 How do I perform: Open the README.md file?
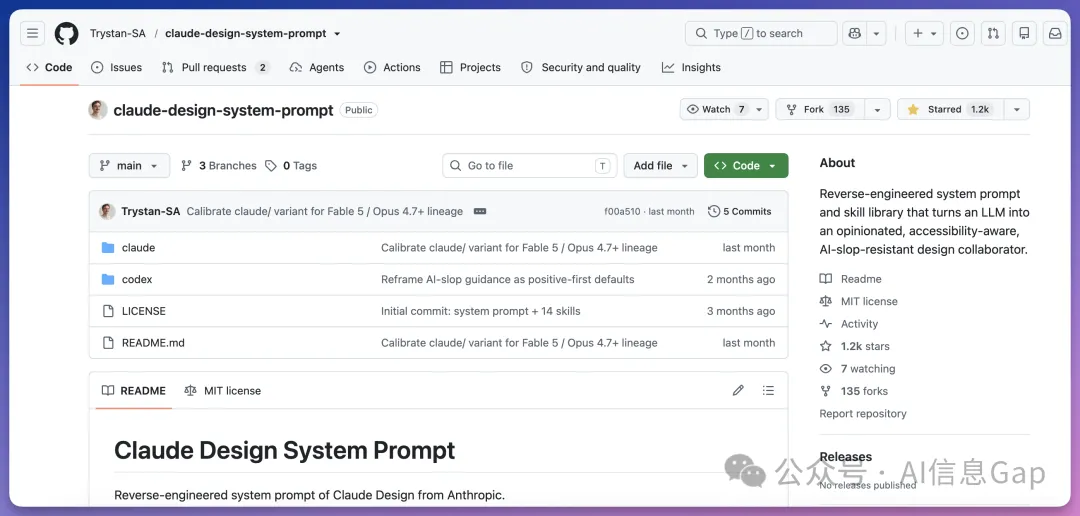[153, 343]
